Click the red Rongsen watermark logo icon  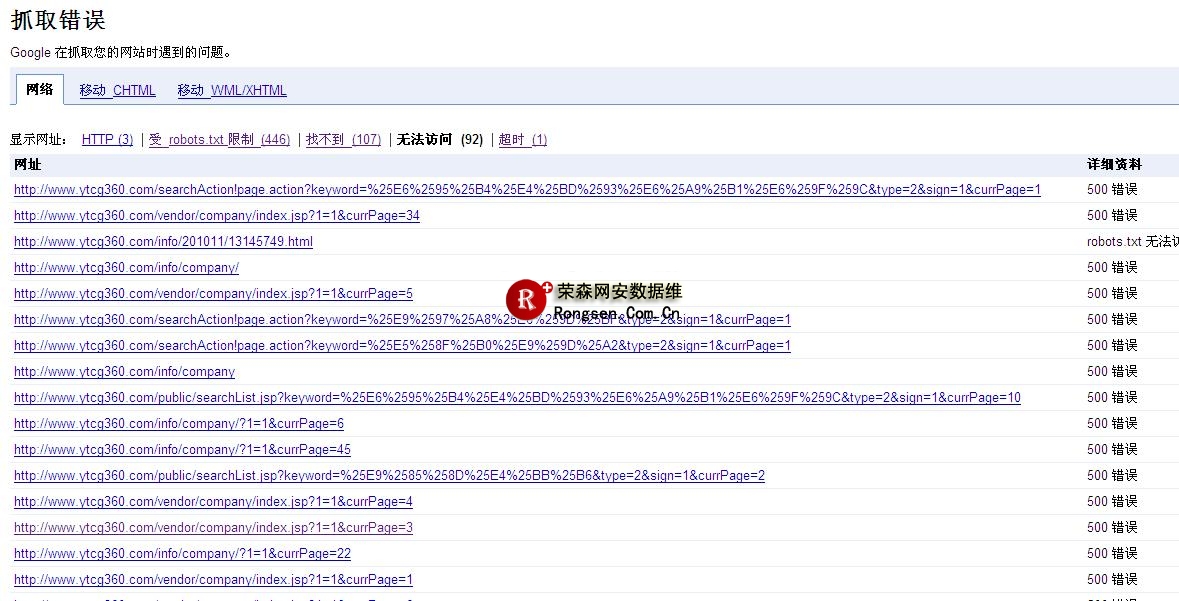point(526,299)
